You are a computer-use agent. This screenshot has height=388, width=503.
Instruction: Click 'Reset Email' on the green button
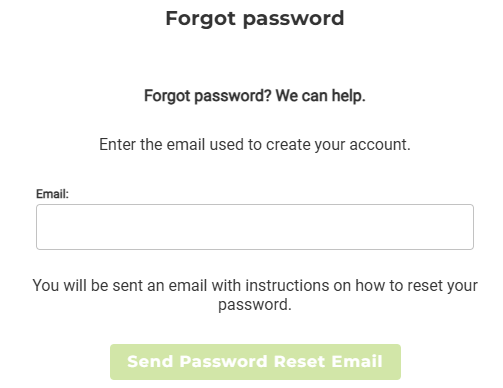pyautogui.click(x=328, y=362)
